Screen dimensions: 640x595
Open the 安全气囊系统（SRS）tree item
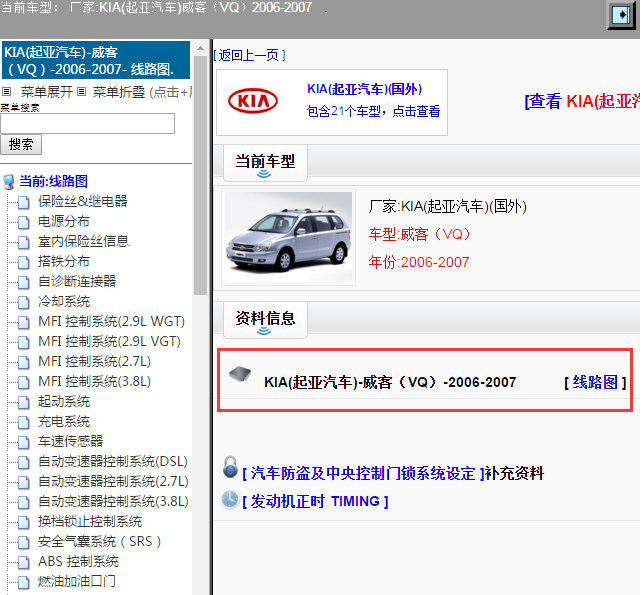100,541
